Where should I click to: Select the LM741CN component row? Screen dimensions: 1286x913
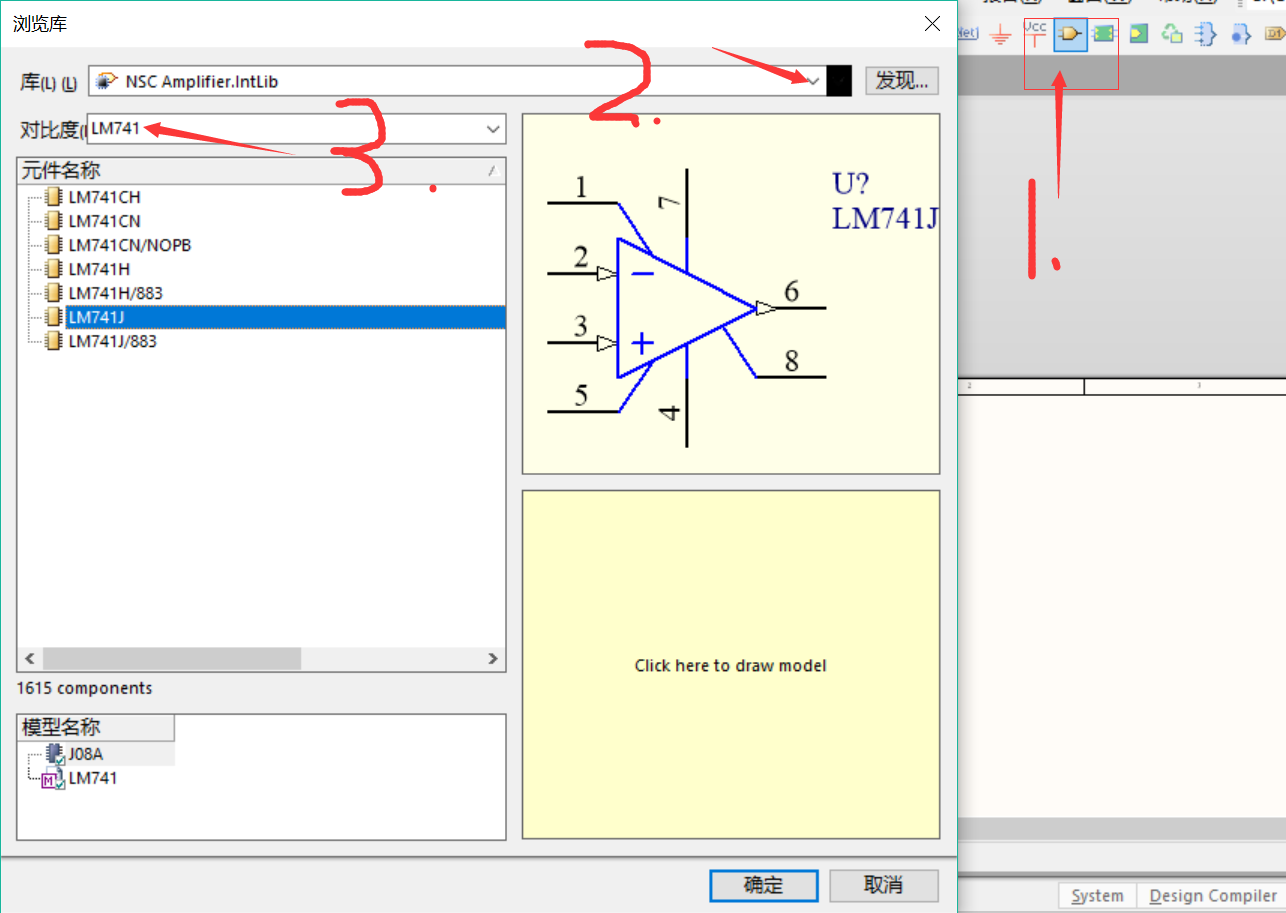(x=104, y=221)
